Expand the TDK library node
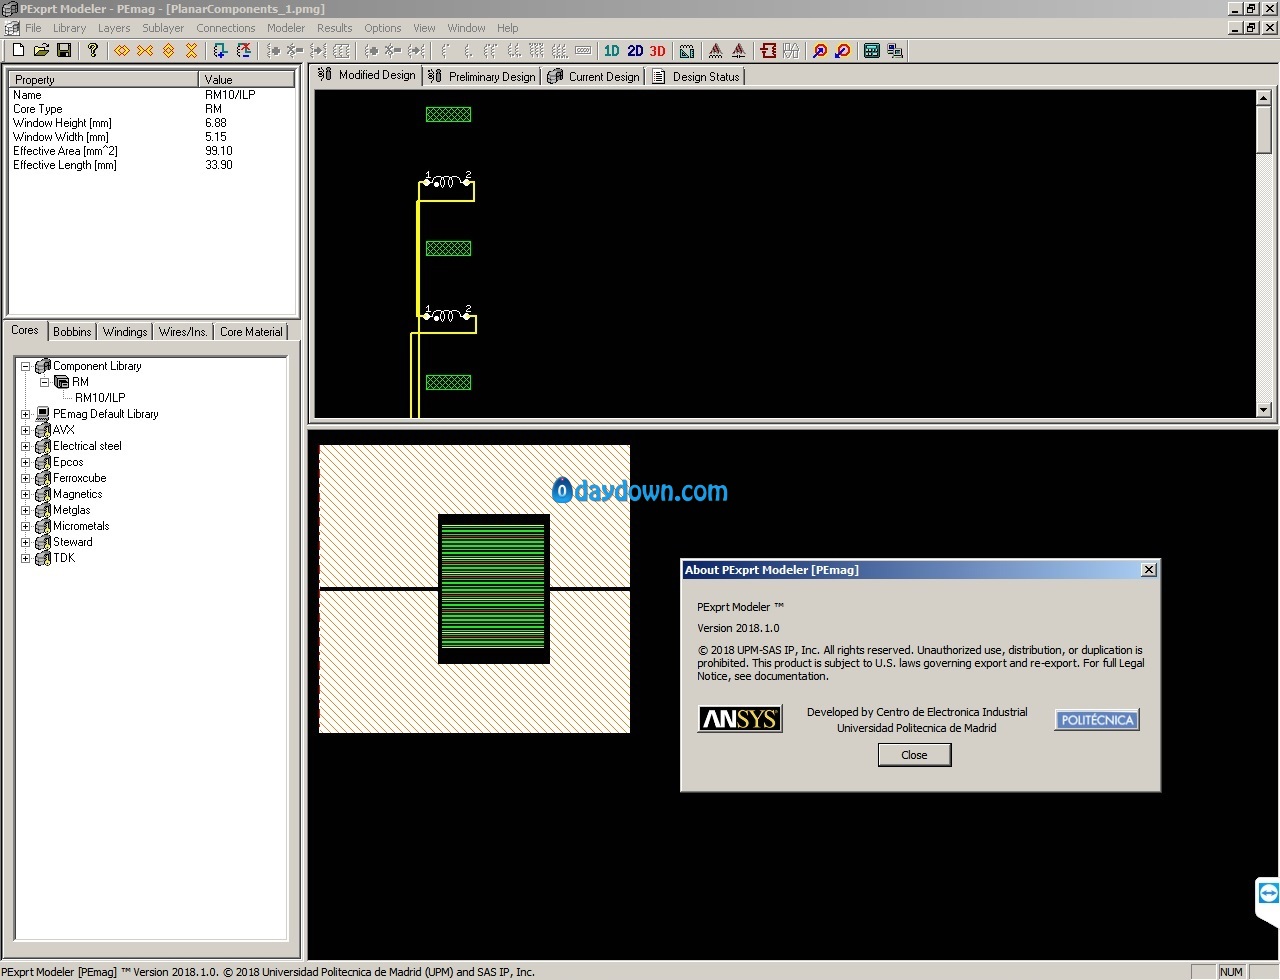Screen dimensions: 1280x980 [26, 558]
